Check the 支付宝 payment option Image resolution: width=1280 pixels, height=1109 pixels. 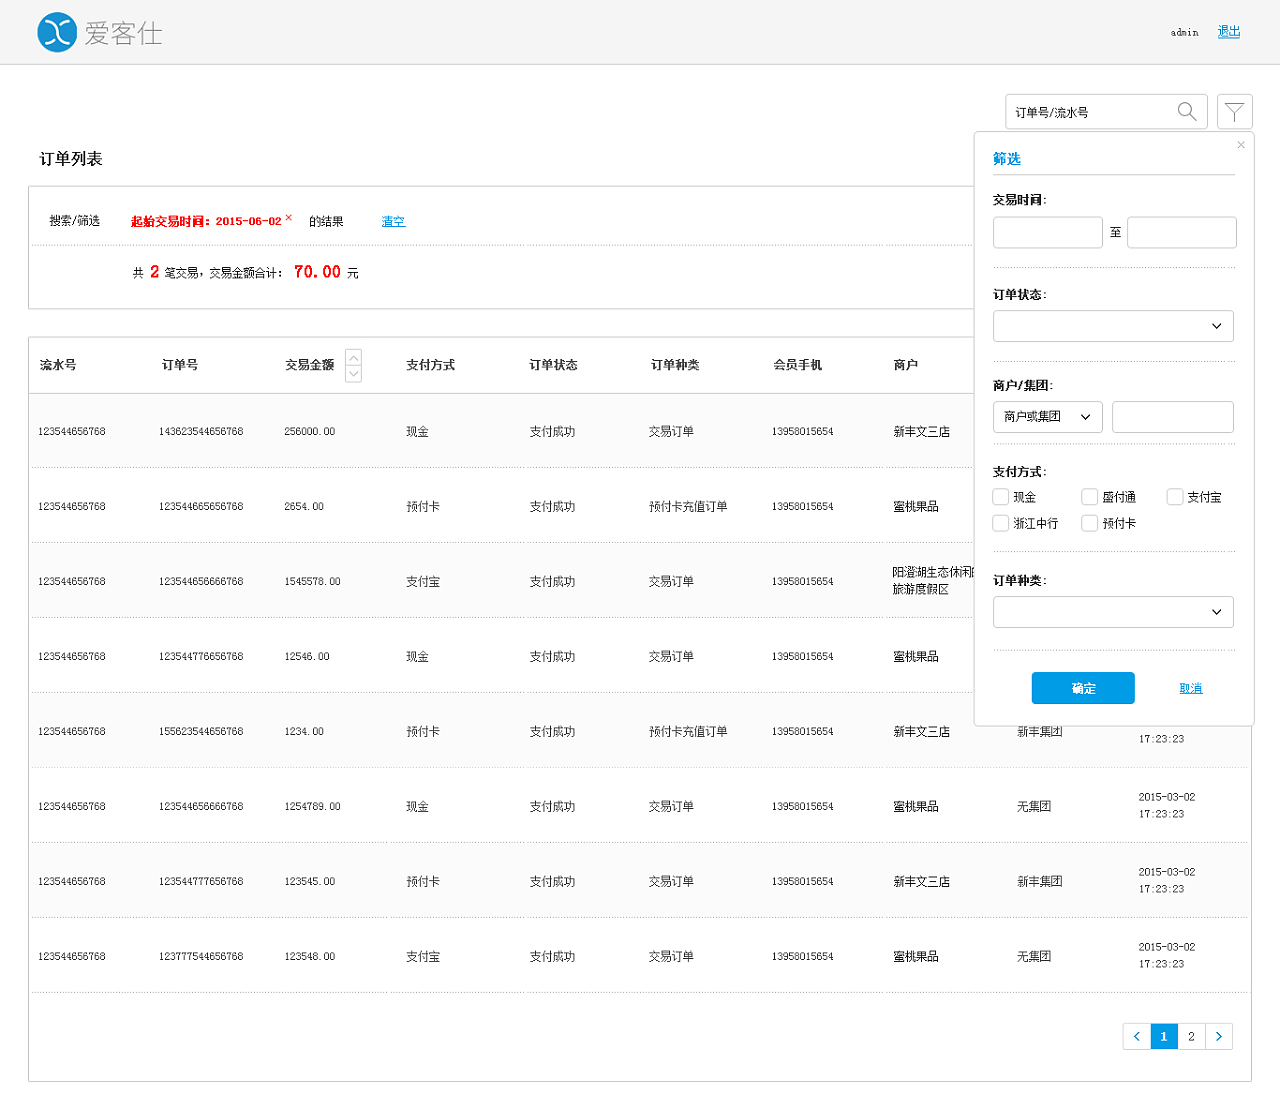pos(1174,496)
